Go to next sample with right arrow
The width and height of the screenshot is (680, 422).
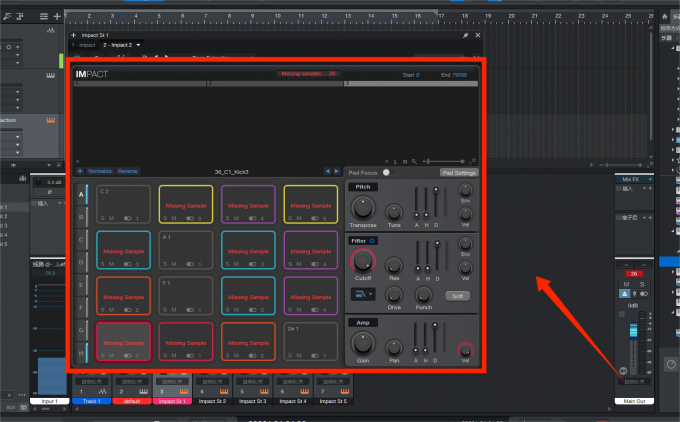(337, 171)
